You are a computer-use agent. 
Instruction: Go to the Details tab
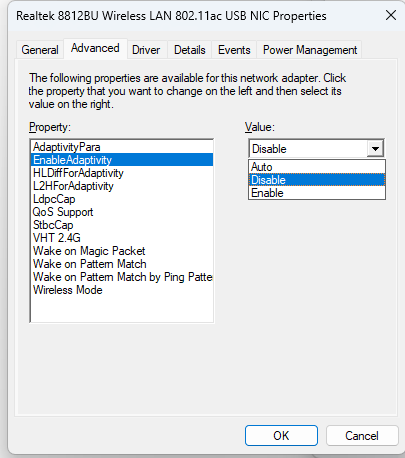click(190, 50)
